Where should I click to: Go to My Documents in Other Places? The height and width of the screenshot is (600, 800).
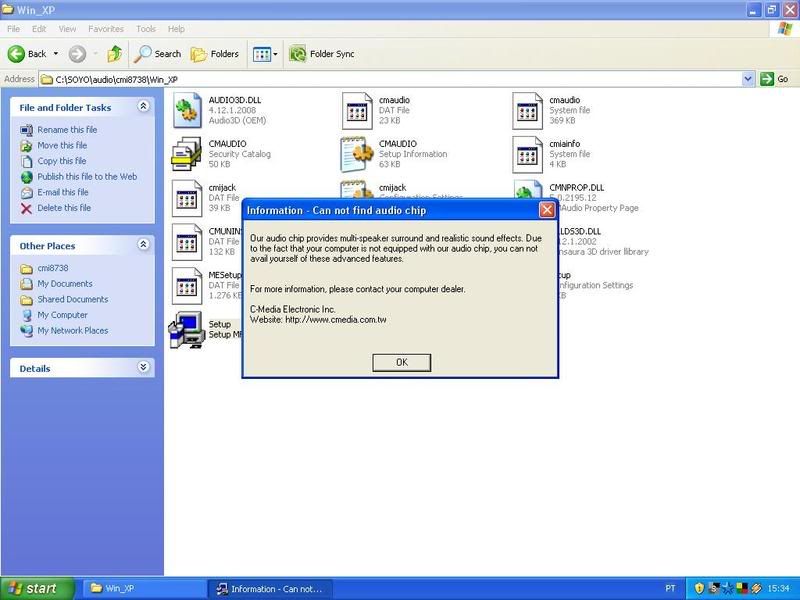[65, 284]
